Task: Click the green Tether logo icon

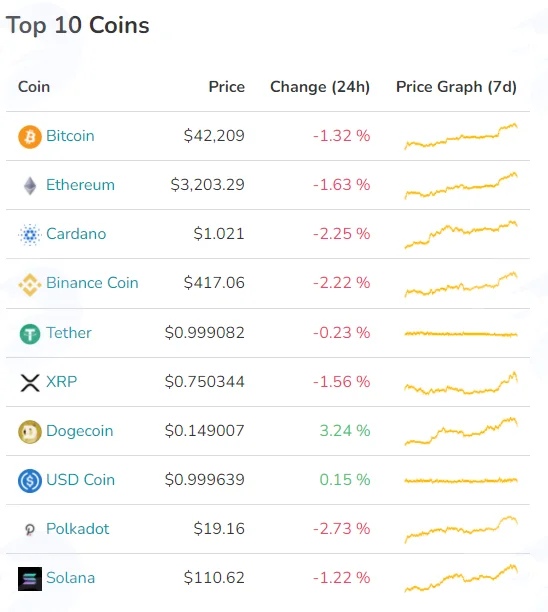Action: click(30, 334)
